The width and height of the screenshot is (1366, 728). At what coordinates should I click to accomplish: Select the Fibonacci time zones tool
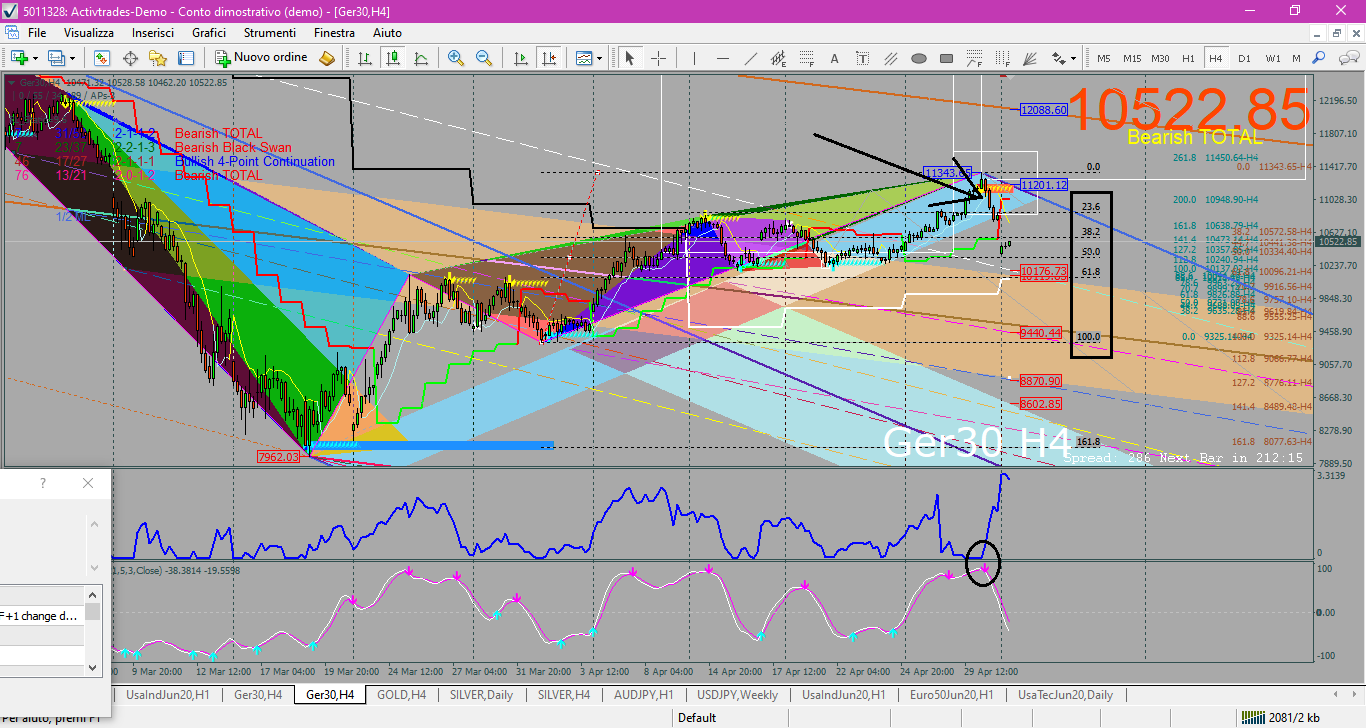coord(1002,58)
